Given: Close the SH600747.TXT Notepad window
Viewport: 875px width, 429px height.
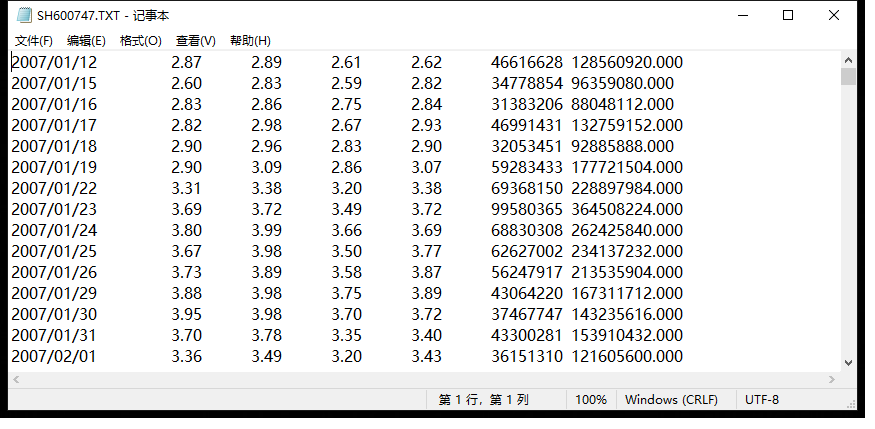Looking at the screenshot, I should [x=834, y=15].
